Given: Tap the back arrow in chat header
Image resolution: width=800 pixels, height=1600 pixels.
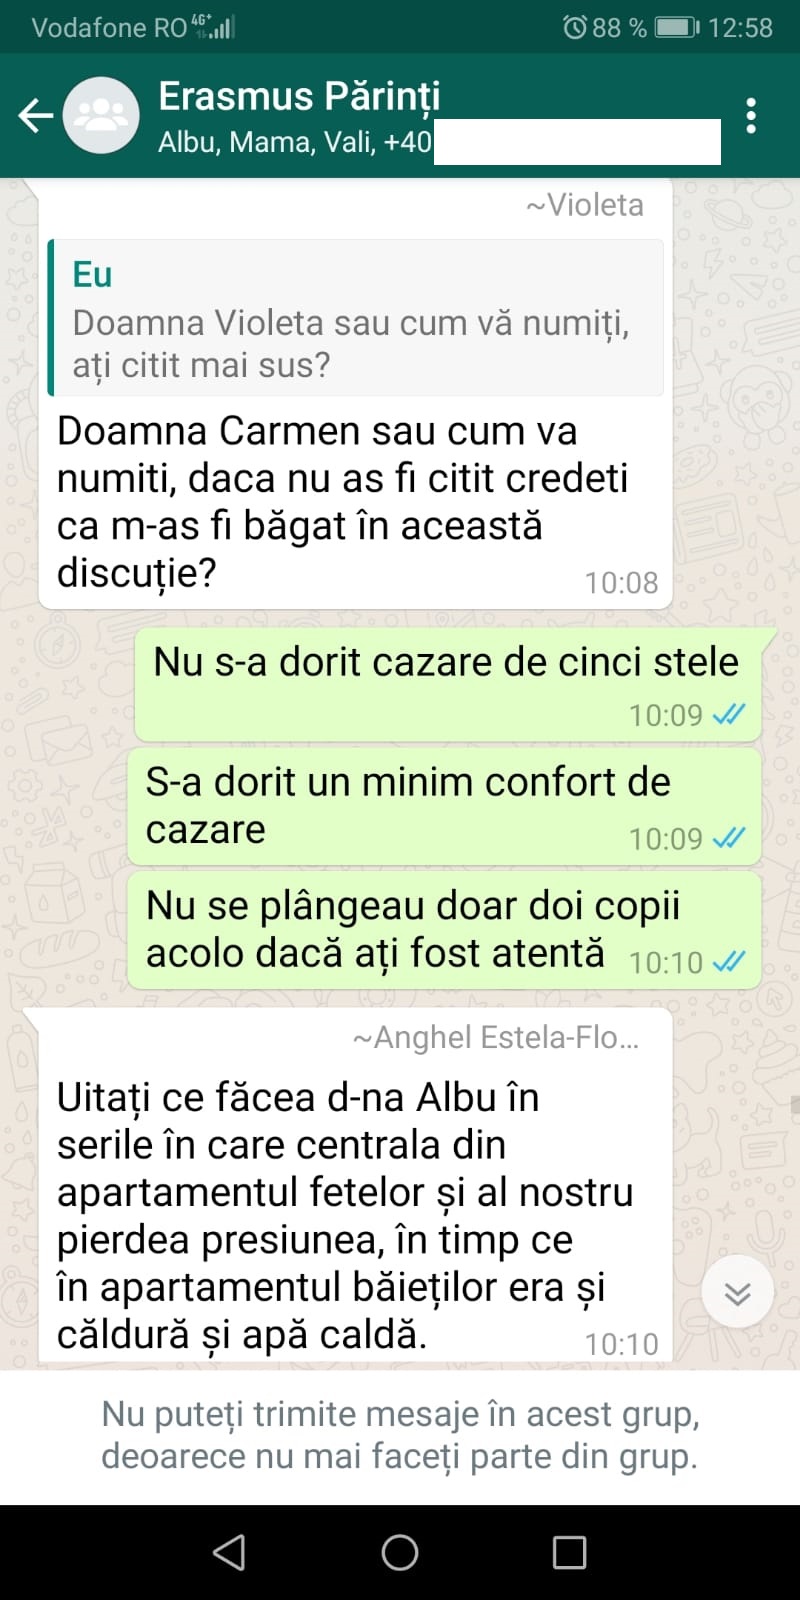Looking at the screenshot, I should [x=36, y=116].
